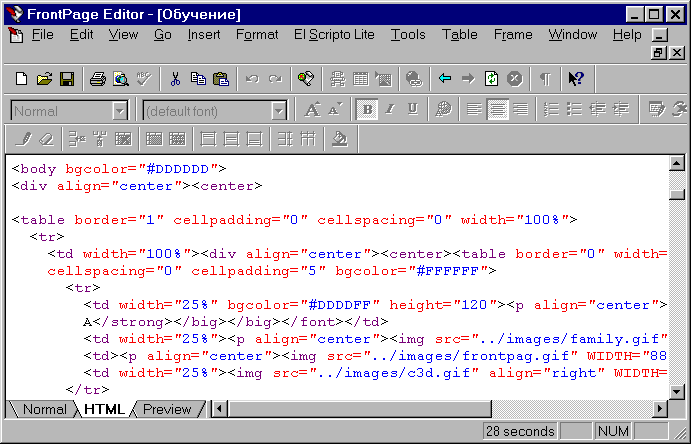Print the page with the printer icon
691x444 pixels.
pyautogui.click(x=98, y=78)
